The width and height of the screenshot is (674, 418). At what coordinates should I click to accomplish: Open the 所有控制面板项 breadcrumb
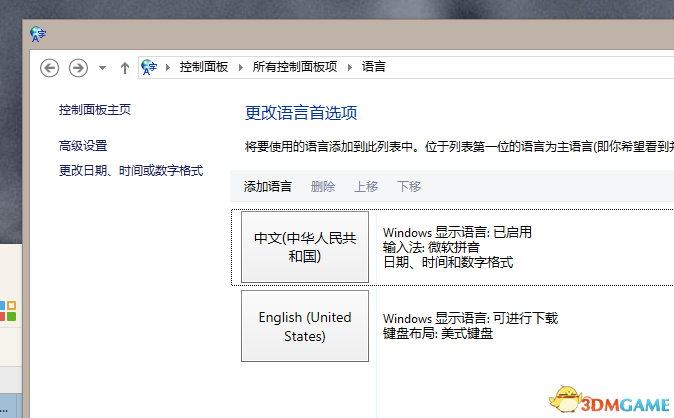coord(295,67)
